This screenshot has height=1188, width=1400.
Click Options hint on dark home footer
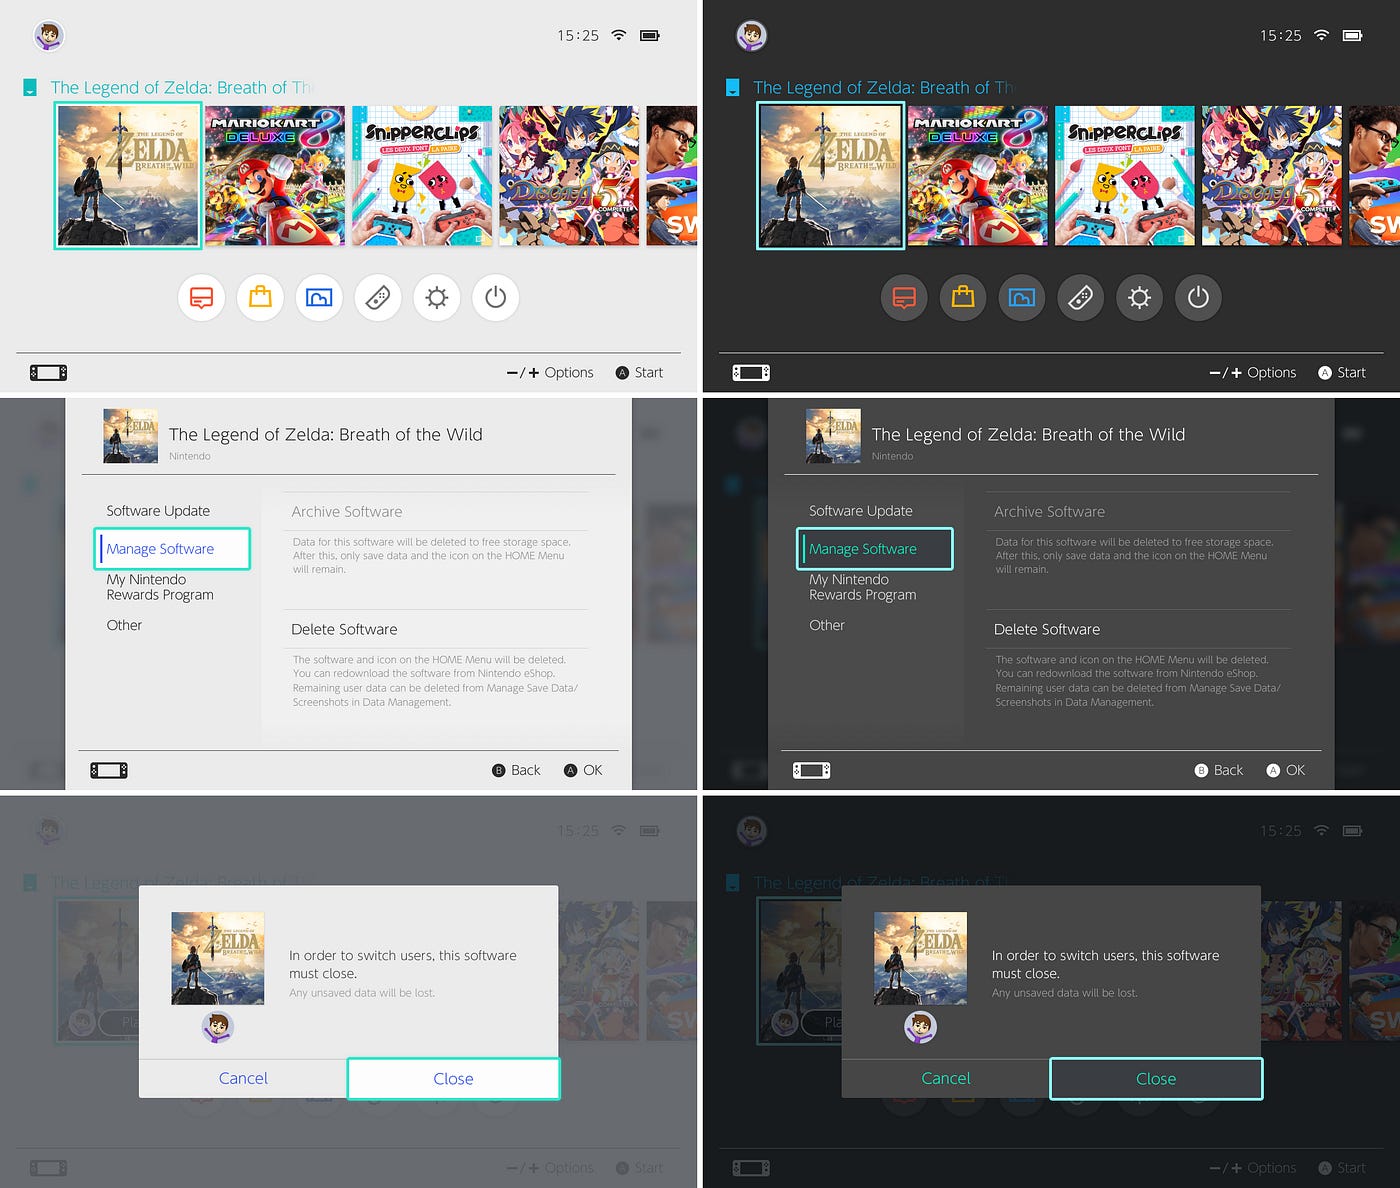click(1253, 373)
